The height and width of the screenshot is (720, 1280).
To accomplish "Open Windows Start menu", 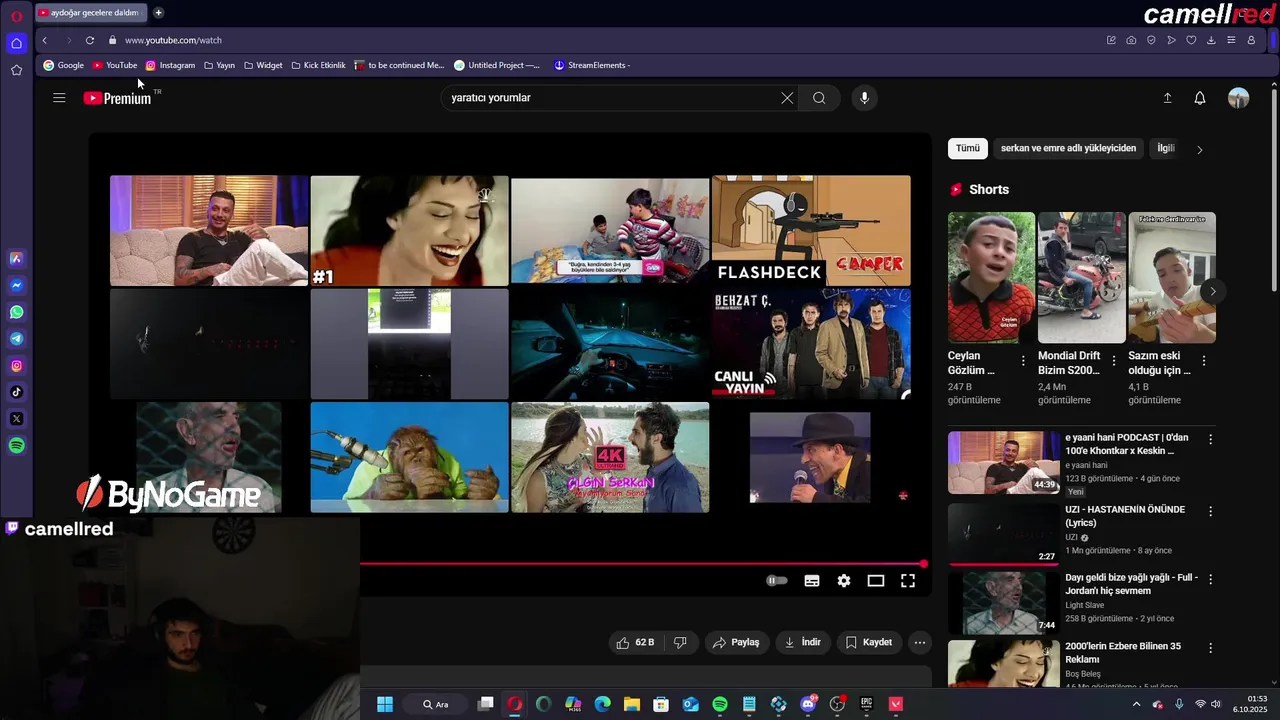I will click(x=385, y=704).
